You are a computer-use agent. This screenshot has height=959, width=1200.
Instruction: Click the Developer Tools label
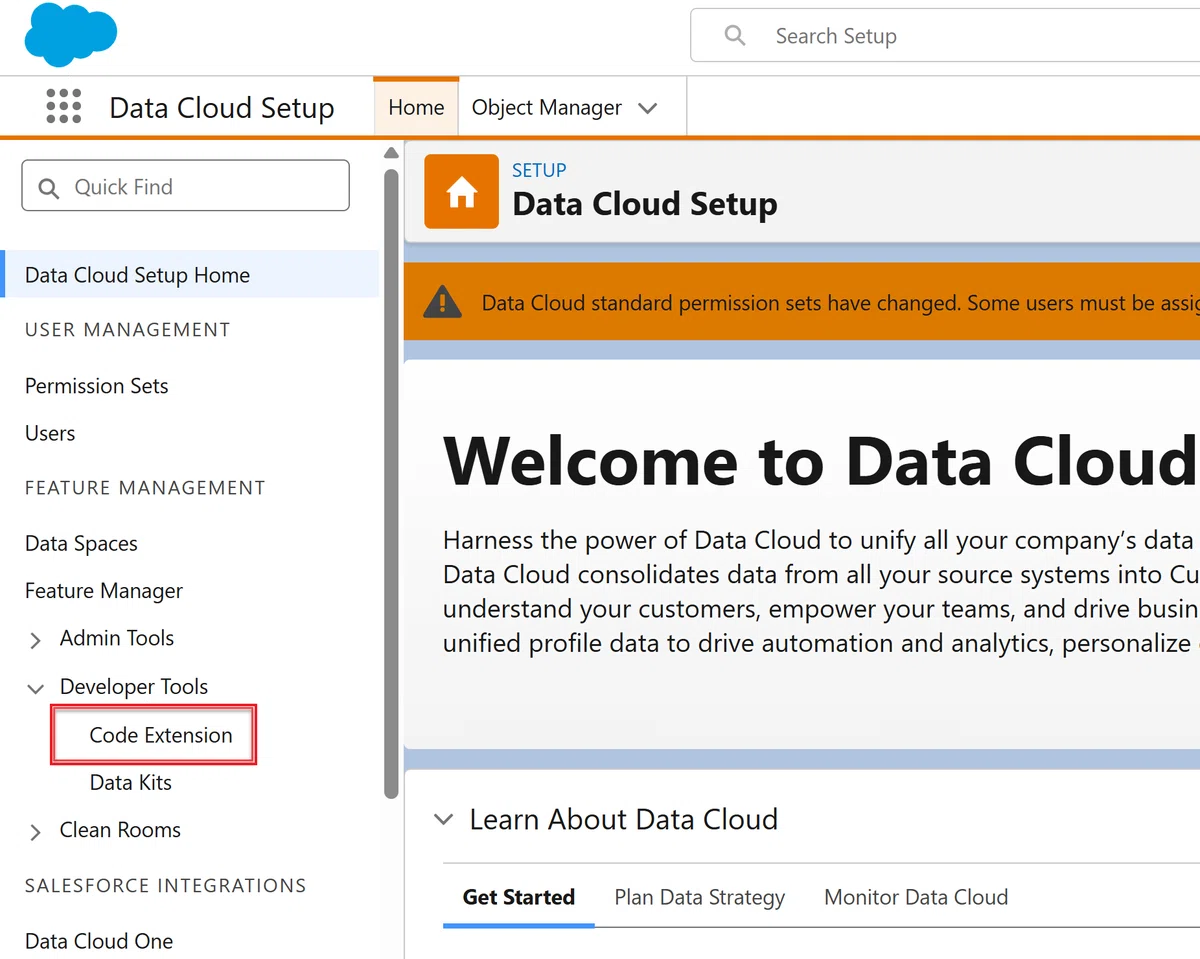pyautogui.click(x=134, y=687)
